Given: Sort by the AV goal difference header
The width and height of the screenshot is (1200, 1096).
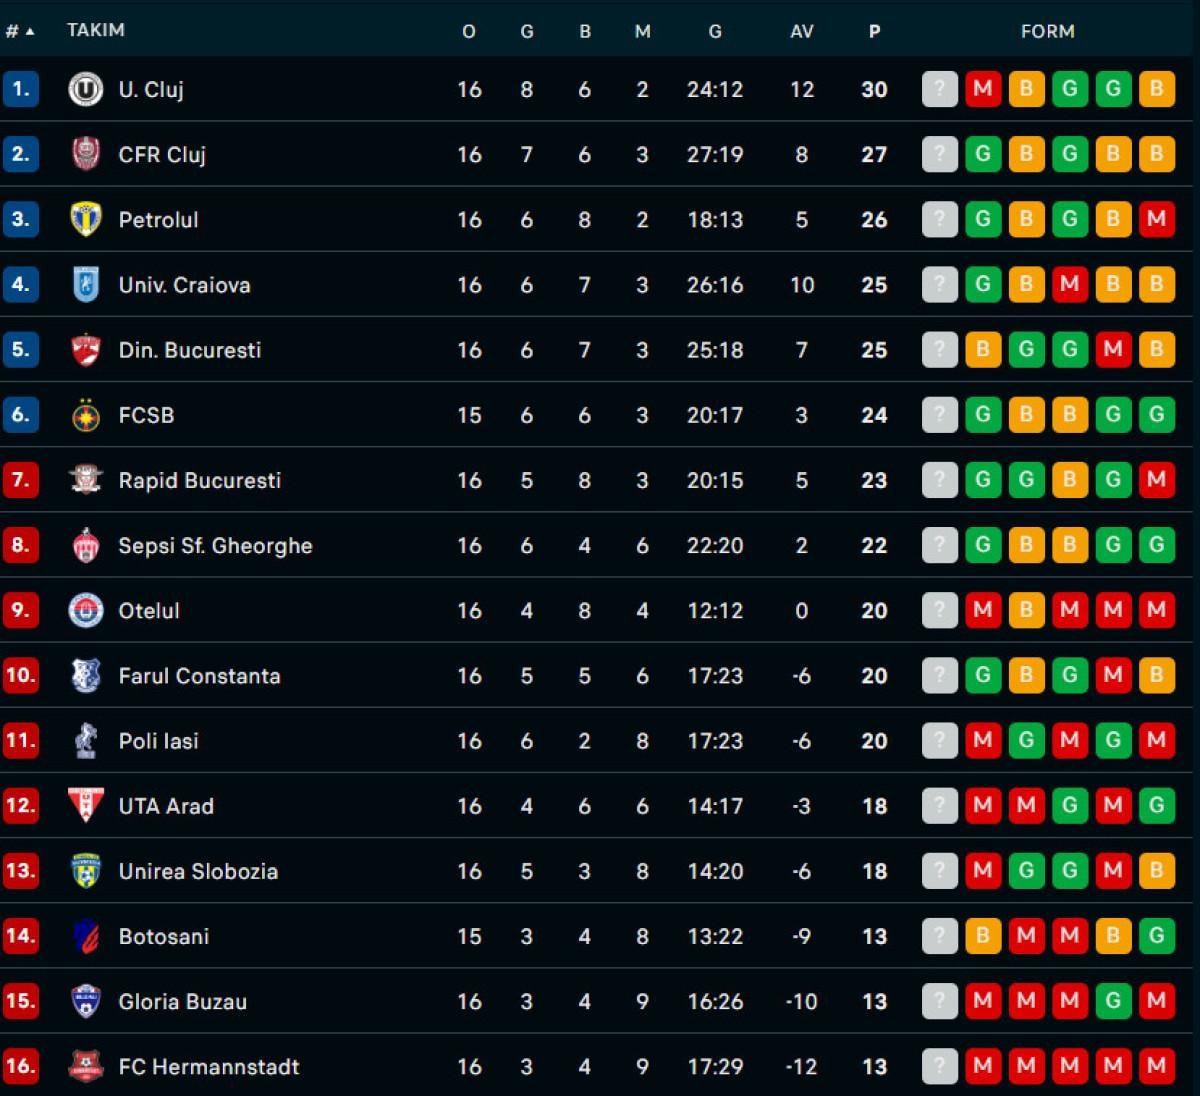Looking at the screenshot, I should point(801,31).
